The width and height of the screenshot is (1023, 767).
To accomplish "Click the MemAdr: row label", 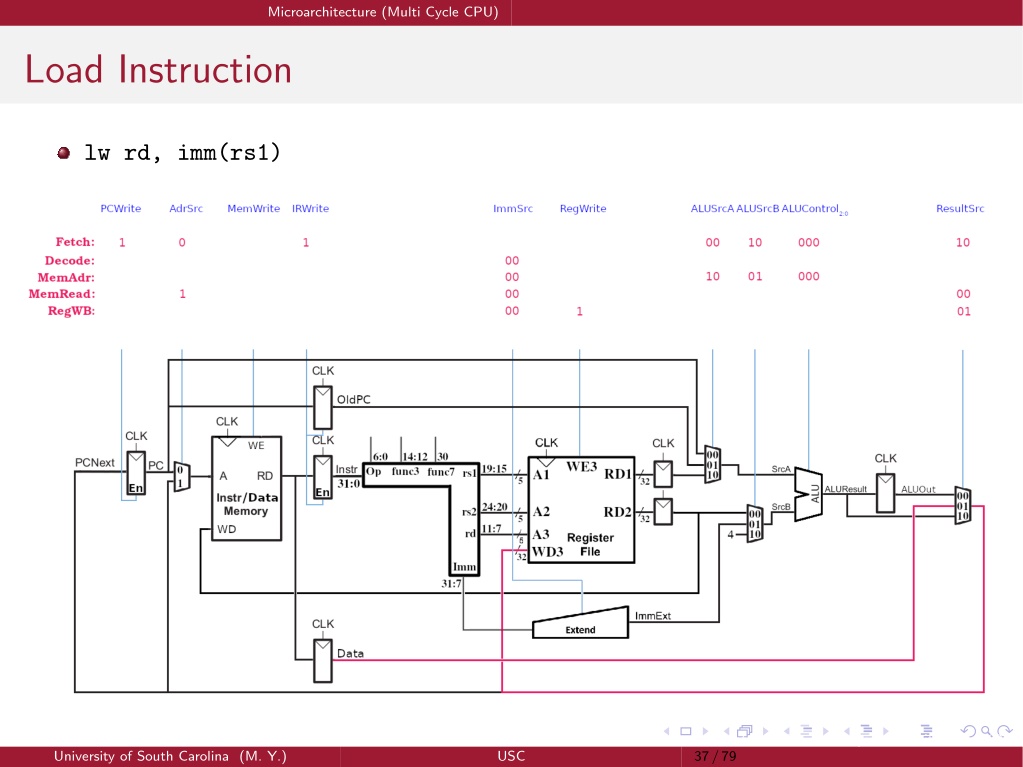I will point(66,277).
